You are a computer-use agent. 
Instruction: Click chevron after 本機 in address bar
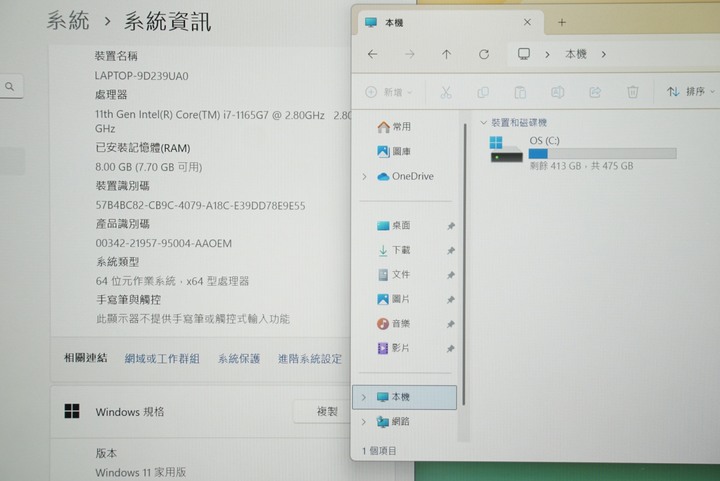(604, 55)
